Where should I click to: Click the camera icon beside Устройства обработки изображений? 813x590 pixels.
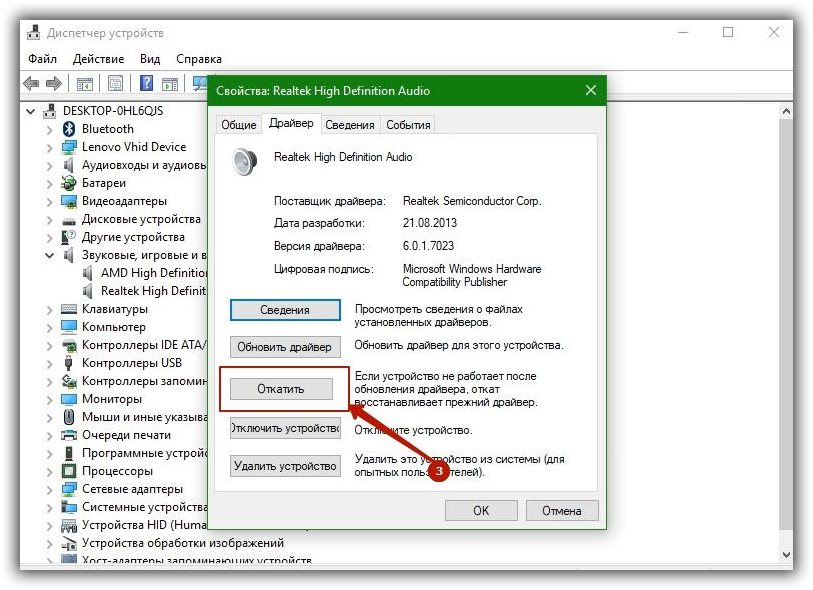pyautogui.click(x=68, y=543)
